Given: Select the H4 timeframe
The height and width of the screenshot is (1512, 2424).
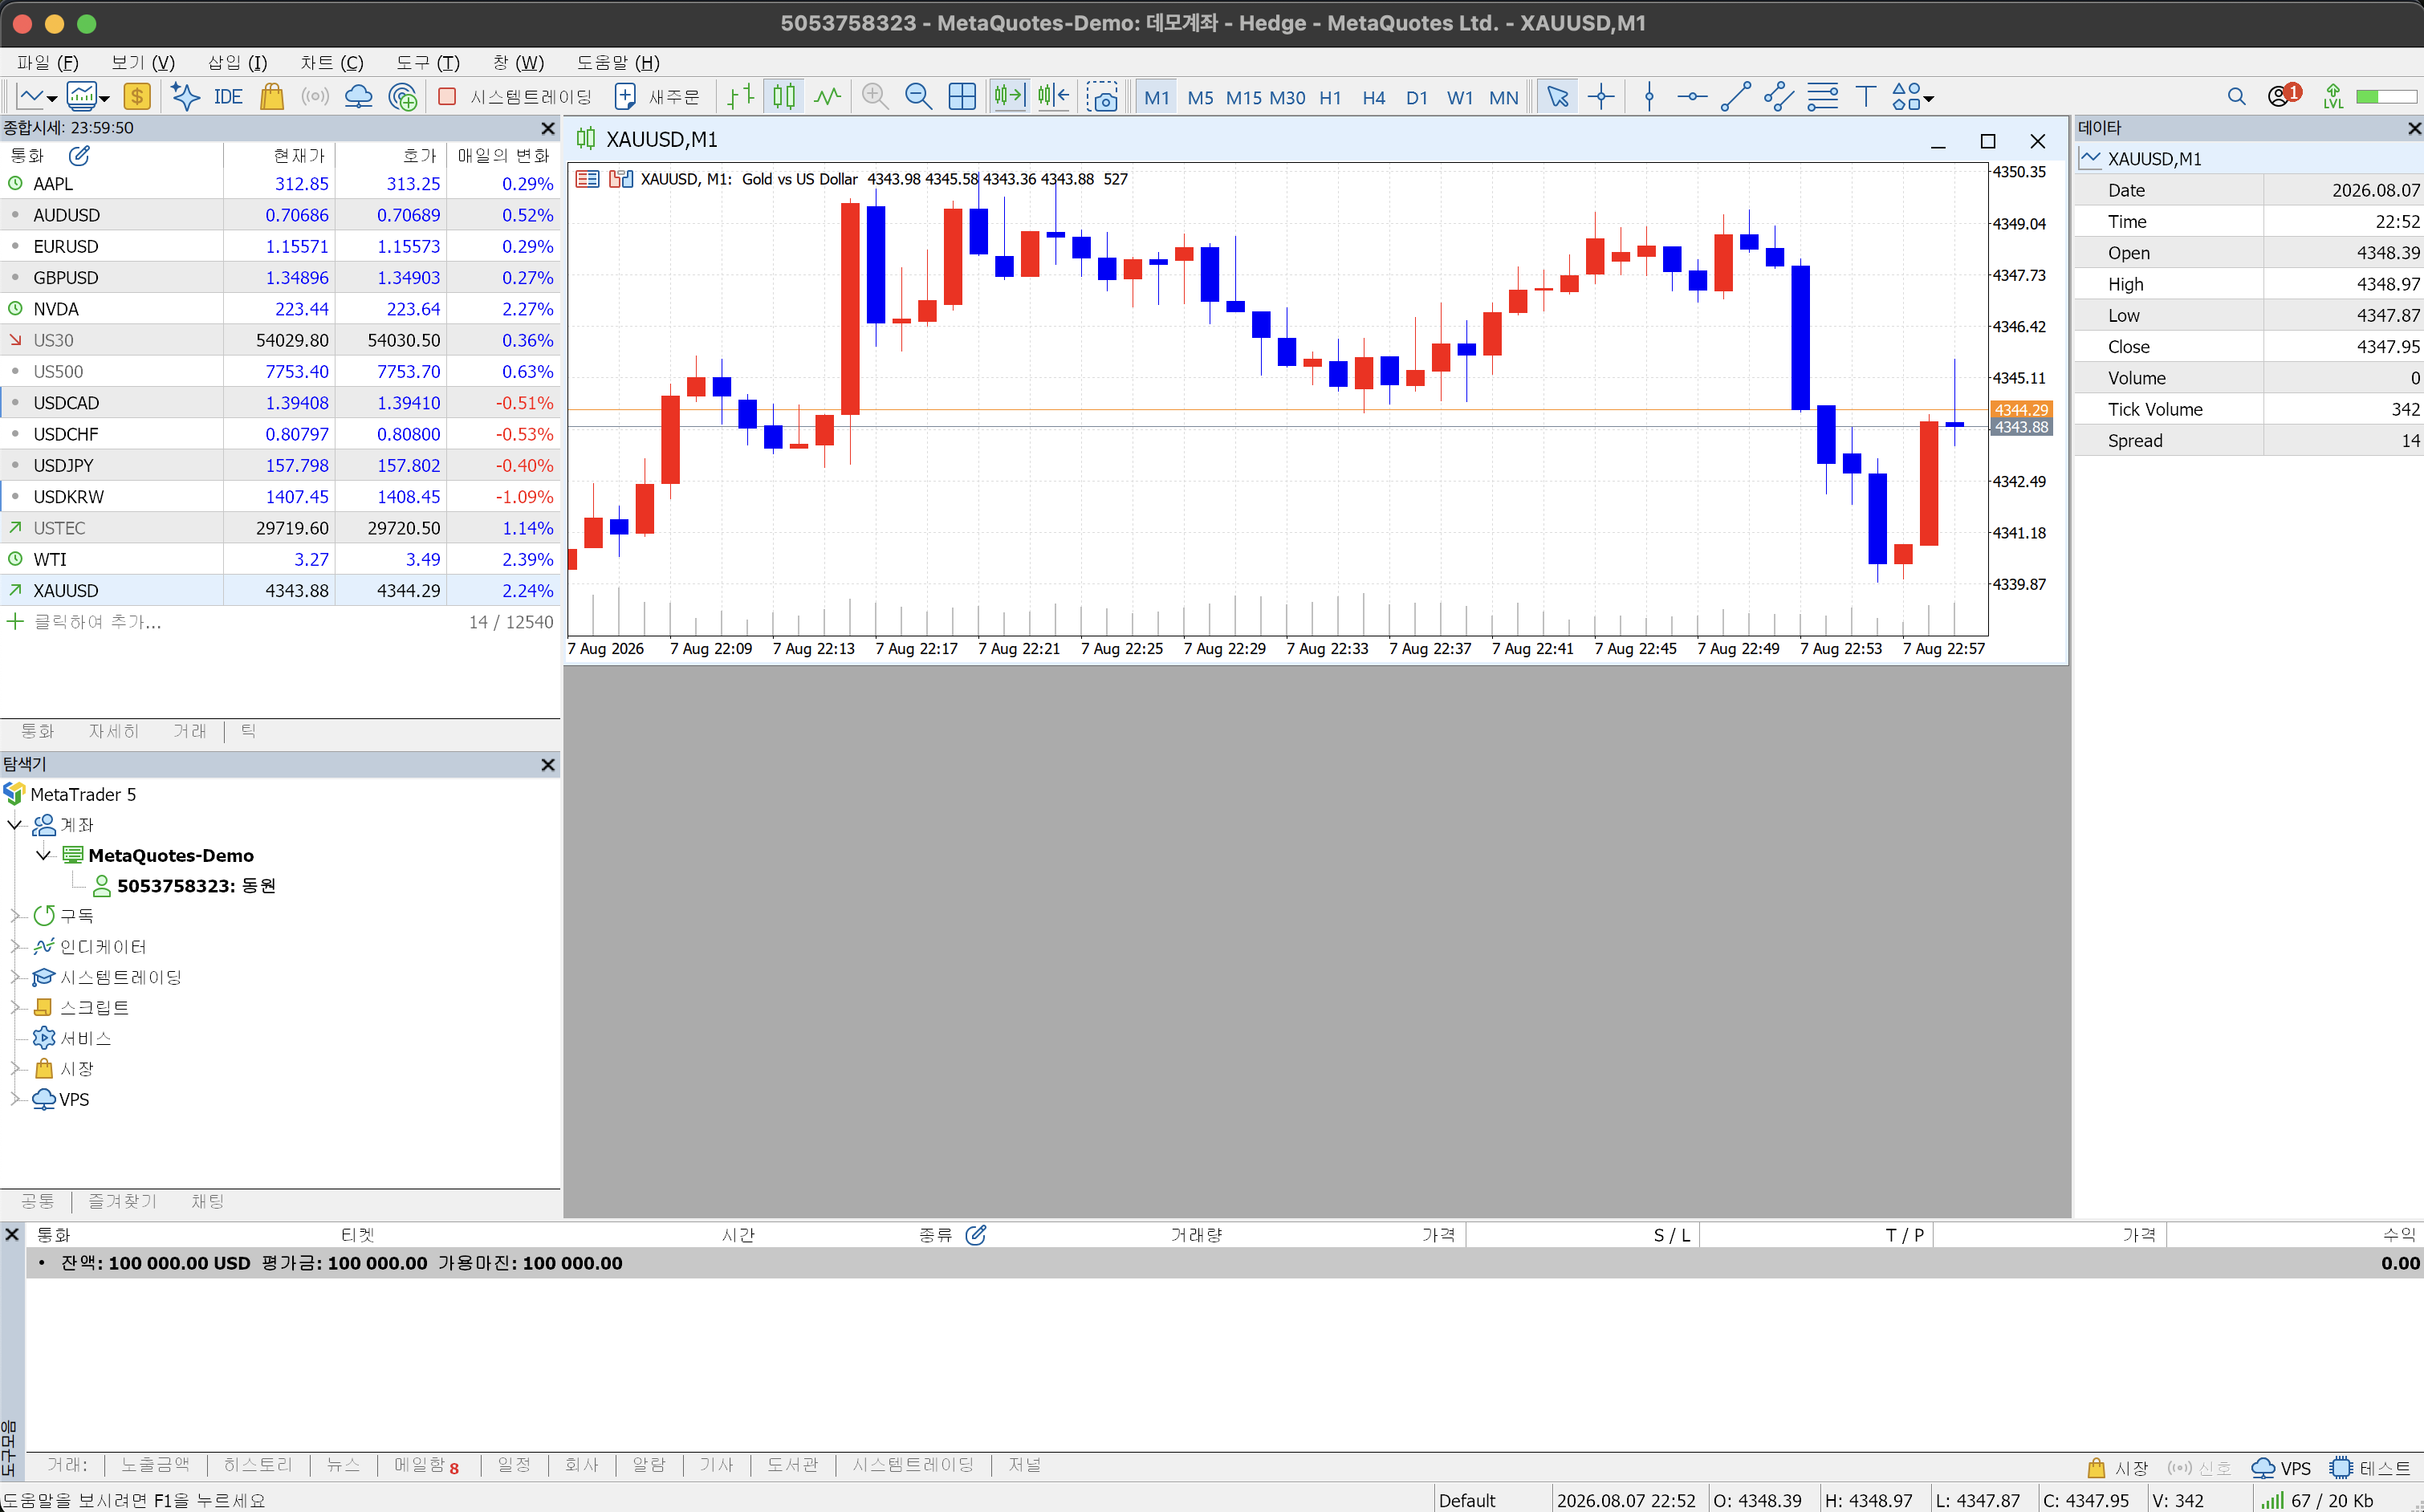Looking at the screenshot, I should pos(1373,98).
